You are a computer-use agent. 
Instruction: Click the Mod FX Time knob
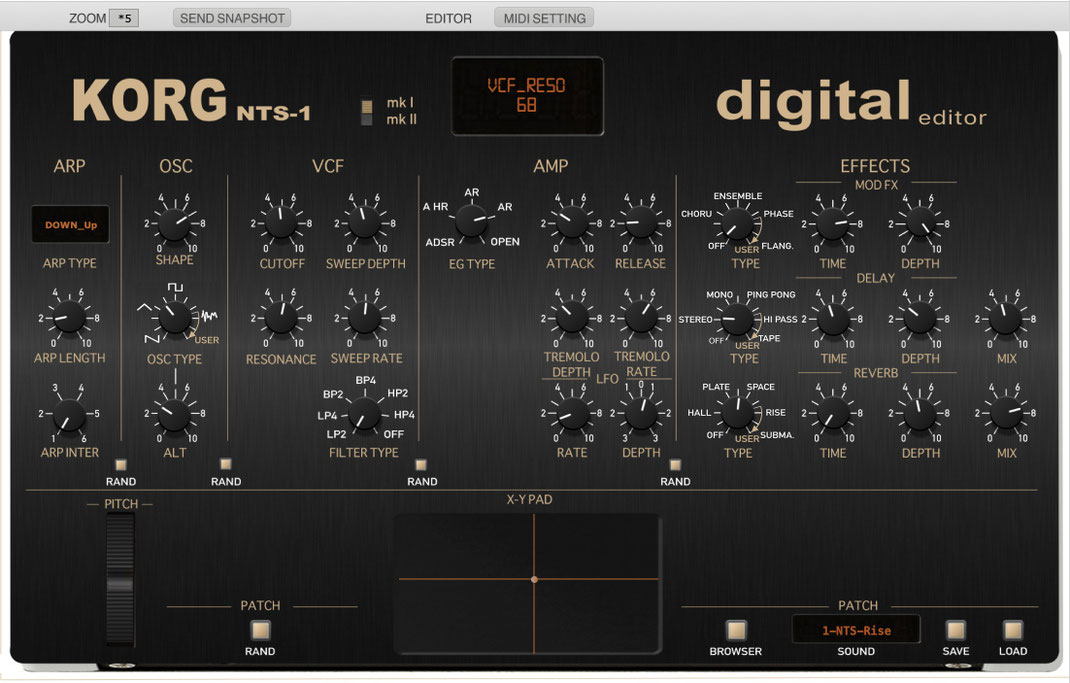click(833, 224)
